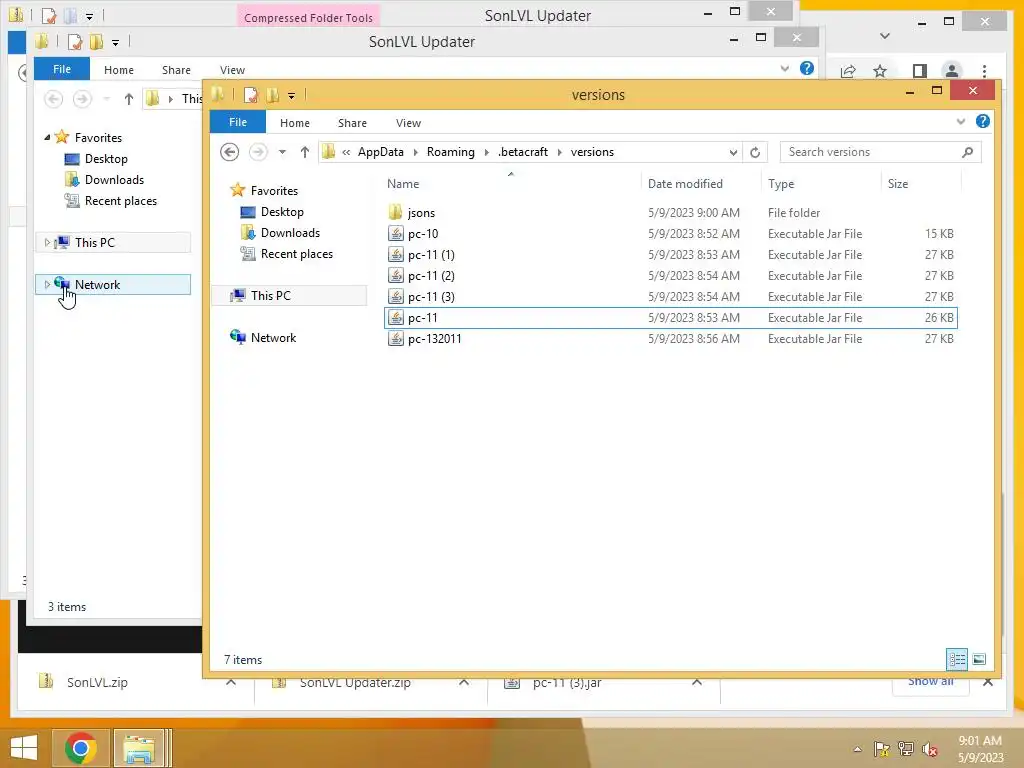Go up one level in SonLVL Updater window
Screen dimensions: 1024x768
[x=129, y=99]
